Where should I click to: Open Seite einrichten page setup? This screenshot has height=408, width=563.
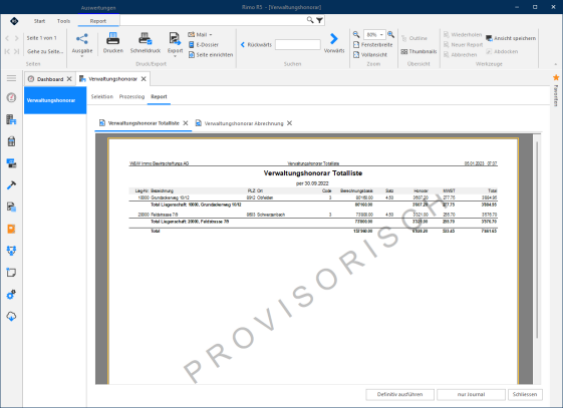pos(211,55)
